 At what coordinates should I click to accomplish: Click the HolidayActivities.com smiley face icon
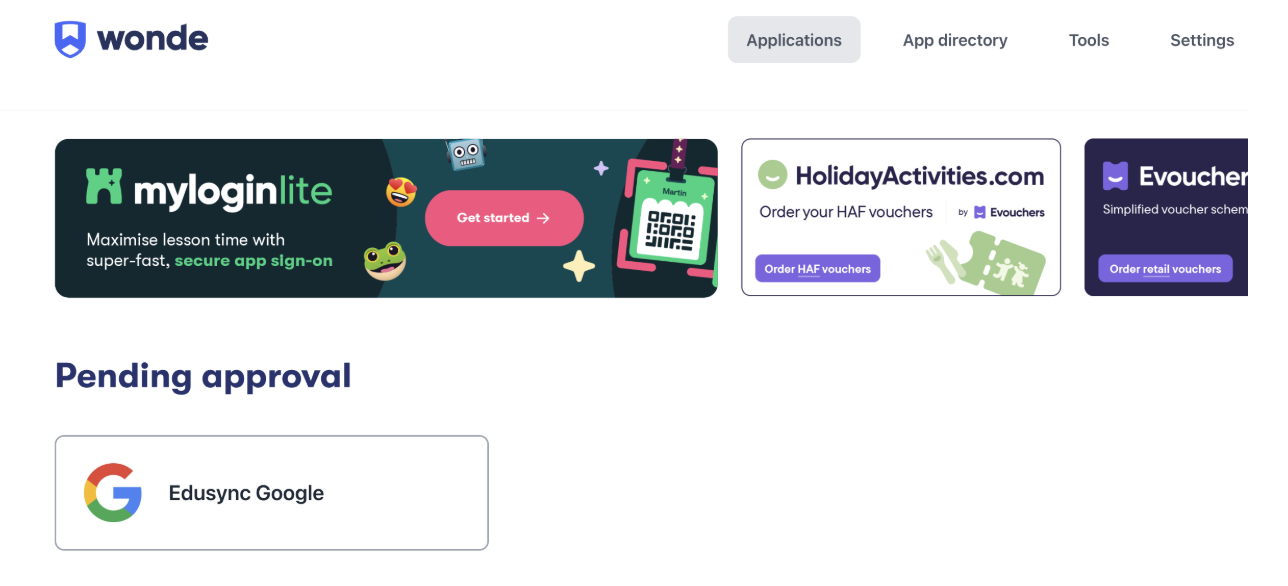(772, 173)
